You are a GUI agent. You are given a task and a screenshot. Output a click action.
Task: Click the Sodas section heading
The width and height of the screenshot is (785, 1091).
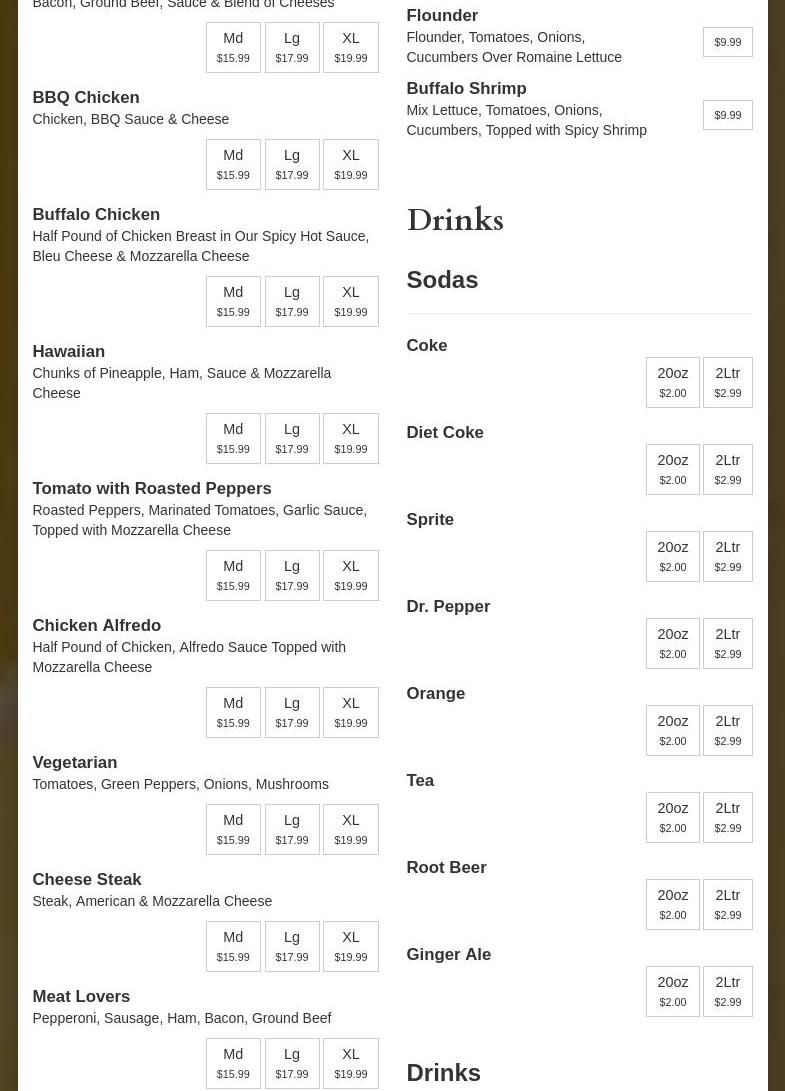click(x=442, y=280)
